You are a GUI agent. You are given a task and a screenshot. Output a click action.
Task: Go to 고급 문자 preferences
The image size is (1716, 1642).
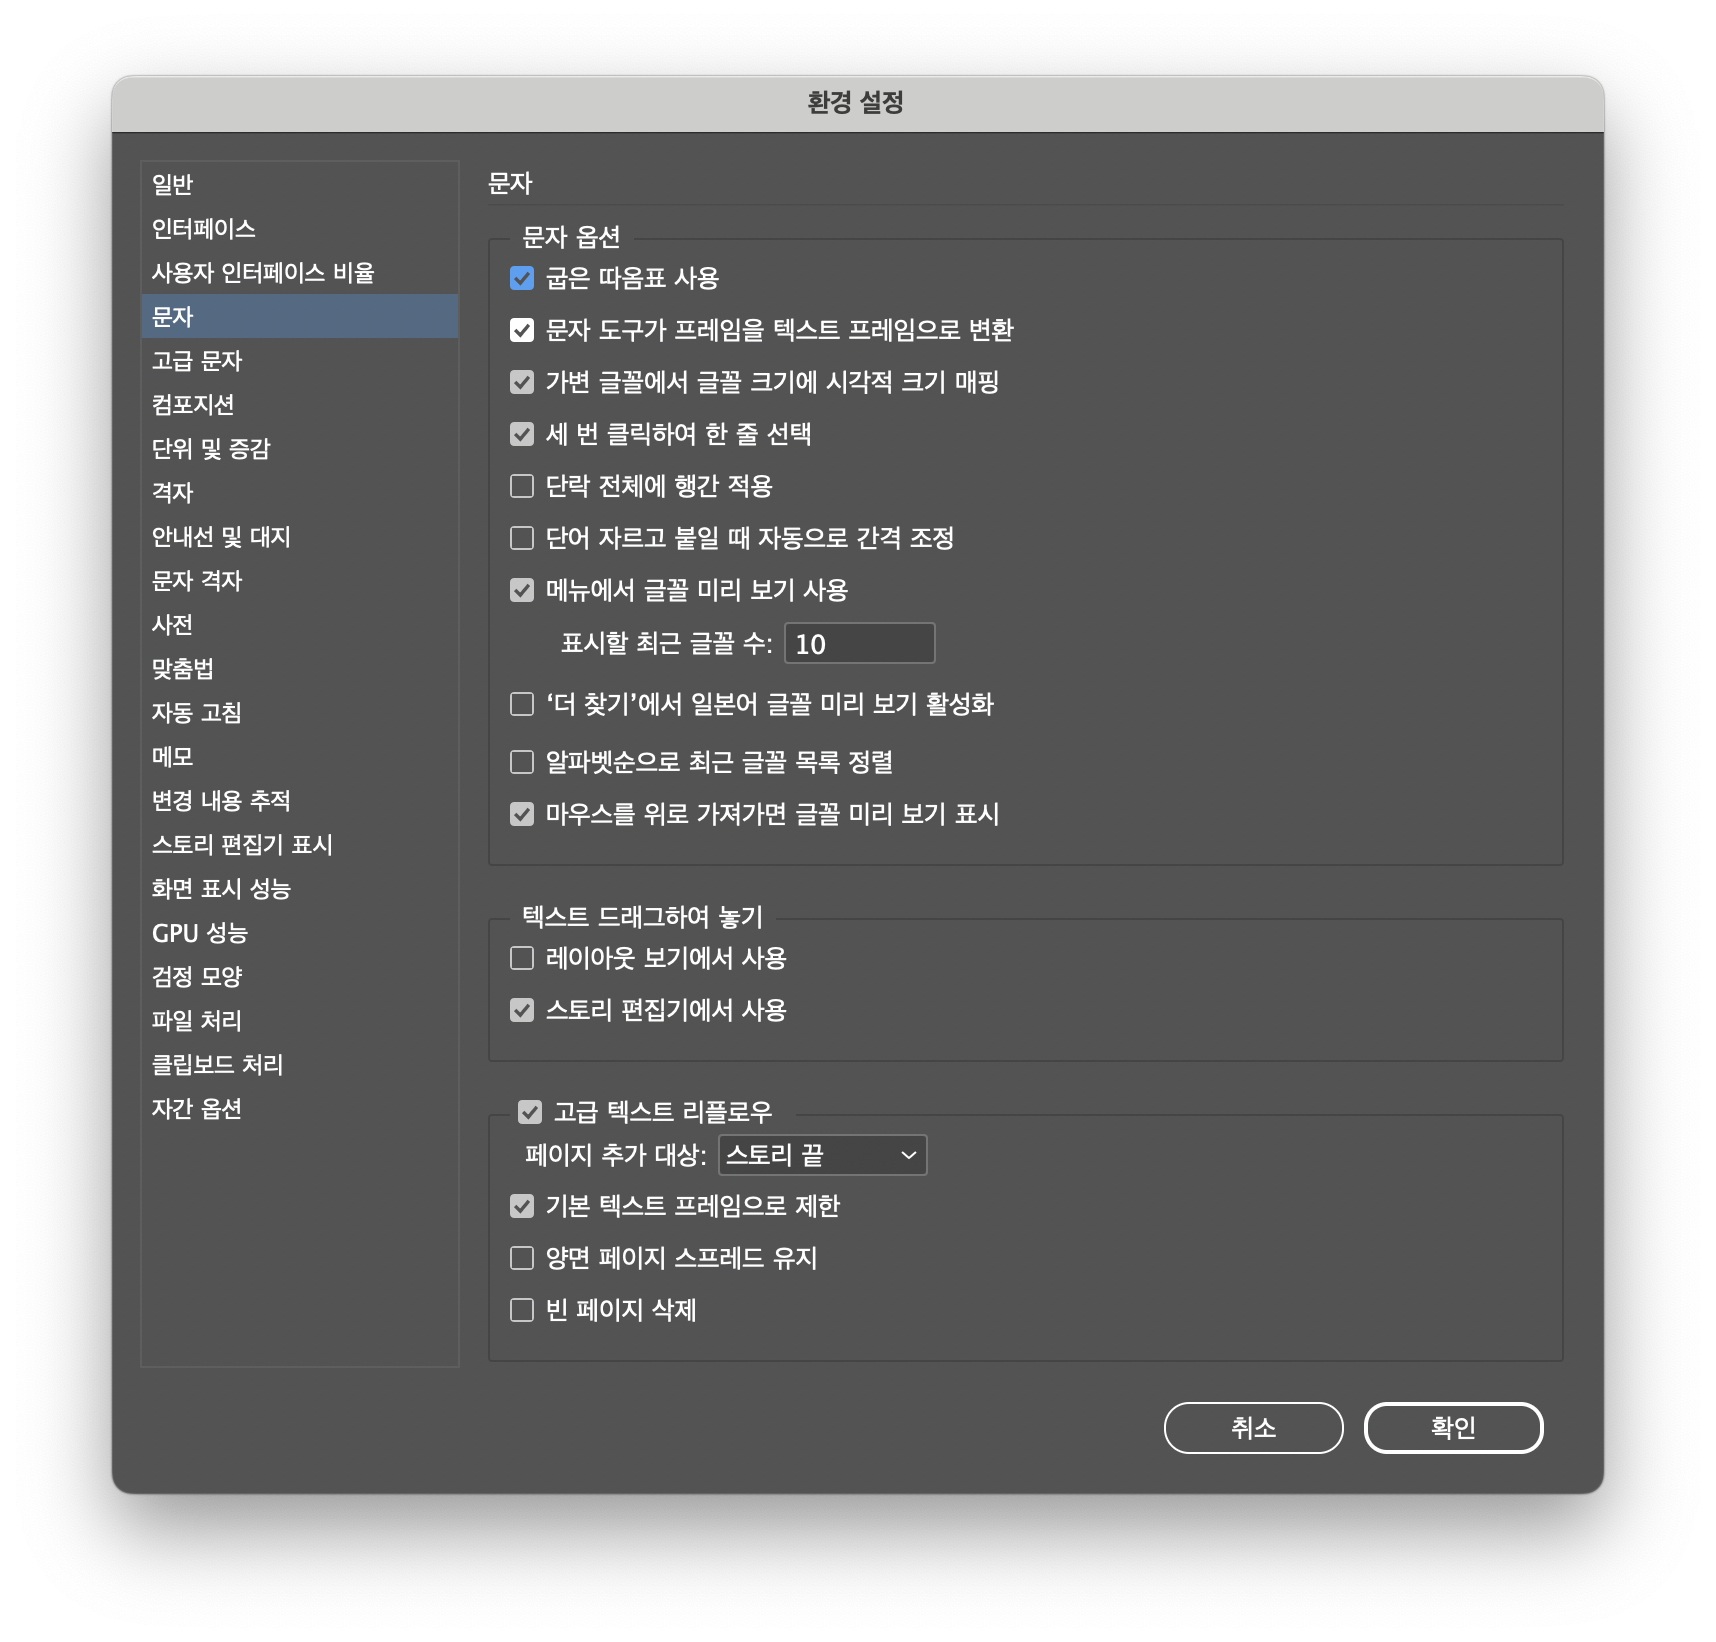point(300,360)
